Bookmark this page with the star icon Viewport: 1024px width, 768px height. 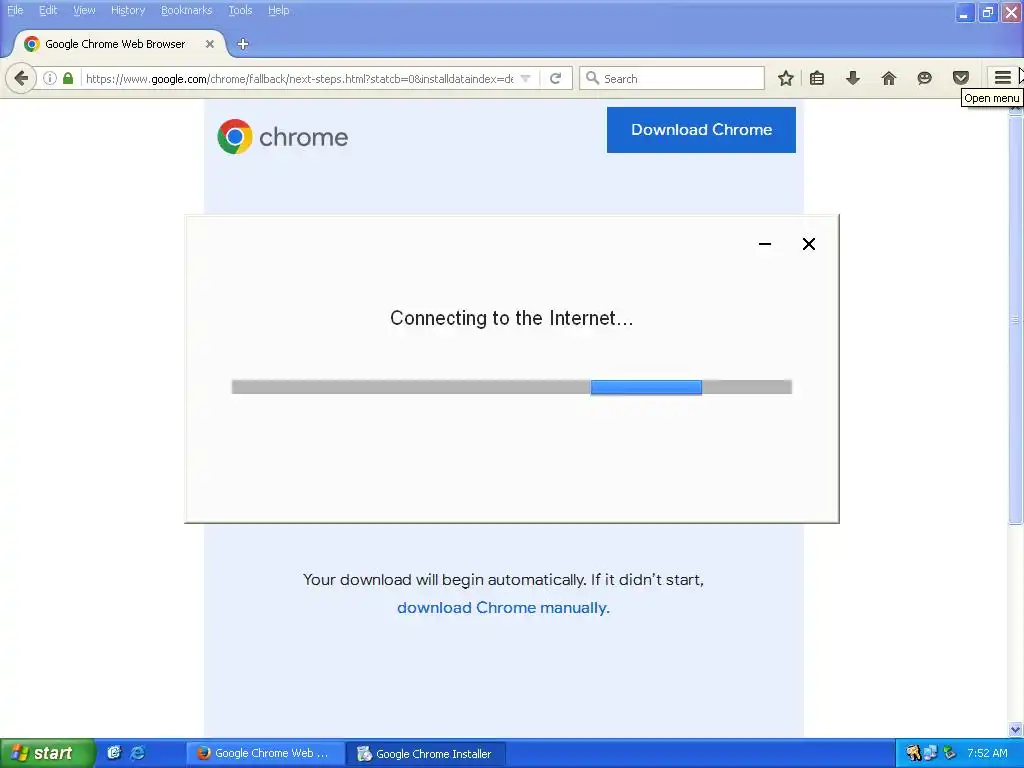(786, 78)
